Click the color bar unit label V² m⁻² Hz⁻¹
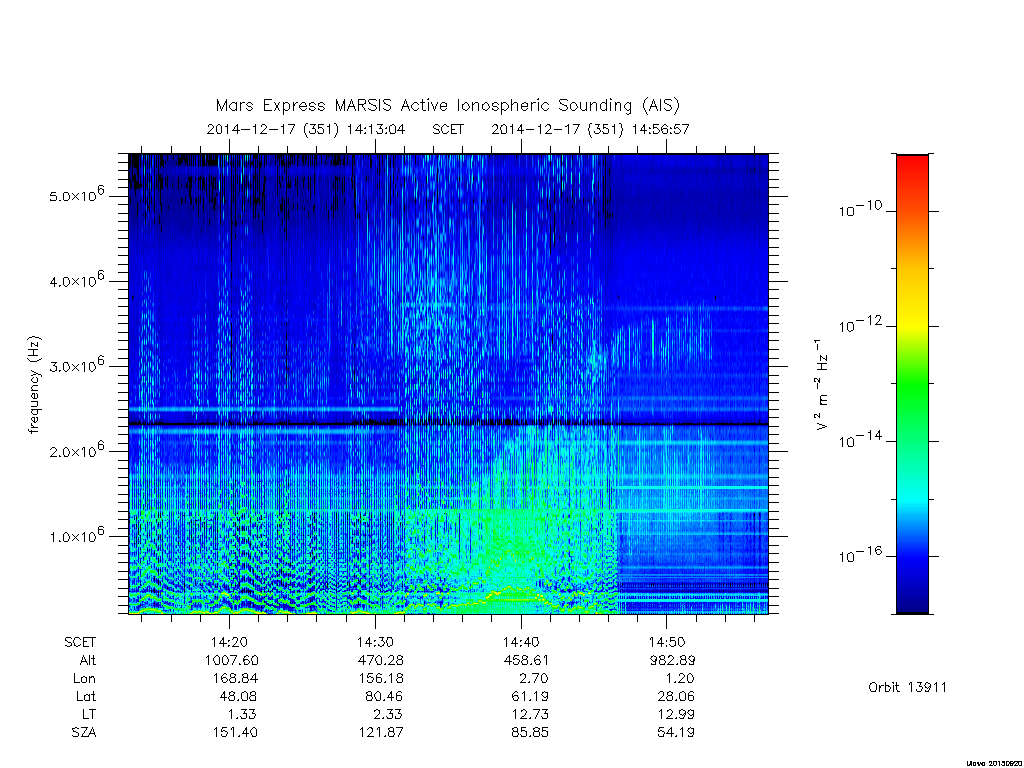The height and width of the screenshot is (768, 1024). pos(822,385)
